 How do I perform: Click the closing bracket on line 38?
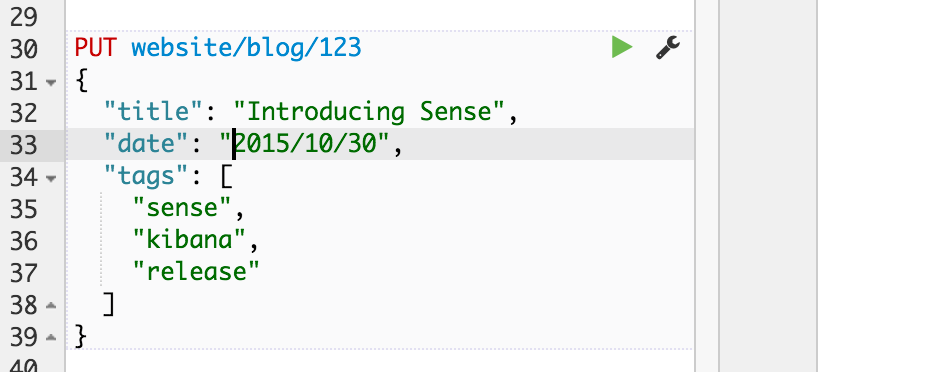109,304
